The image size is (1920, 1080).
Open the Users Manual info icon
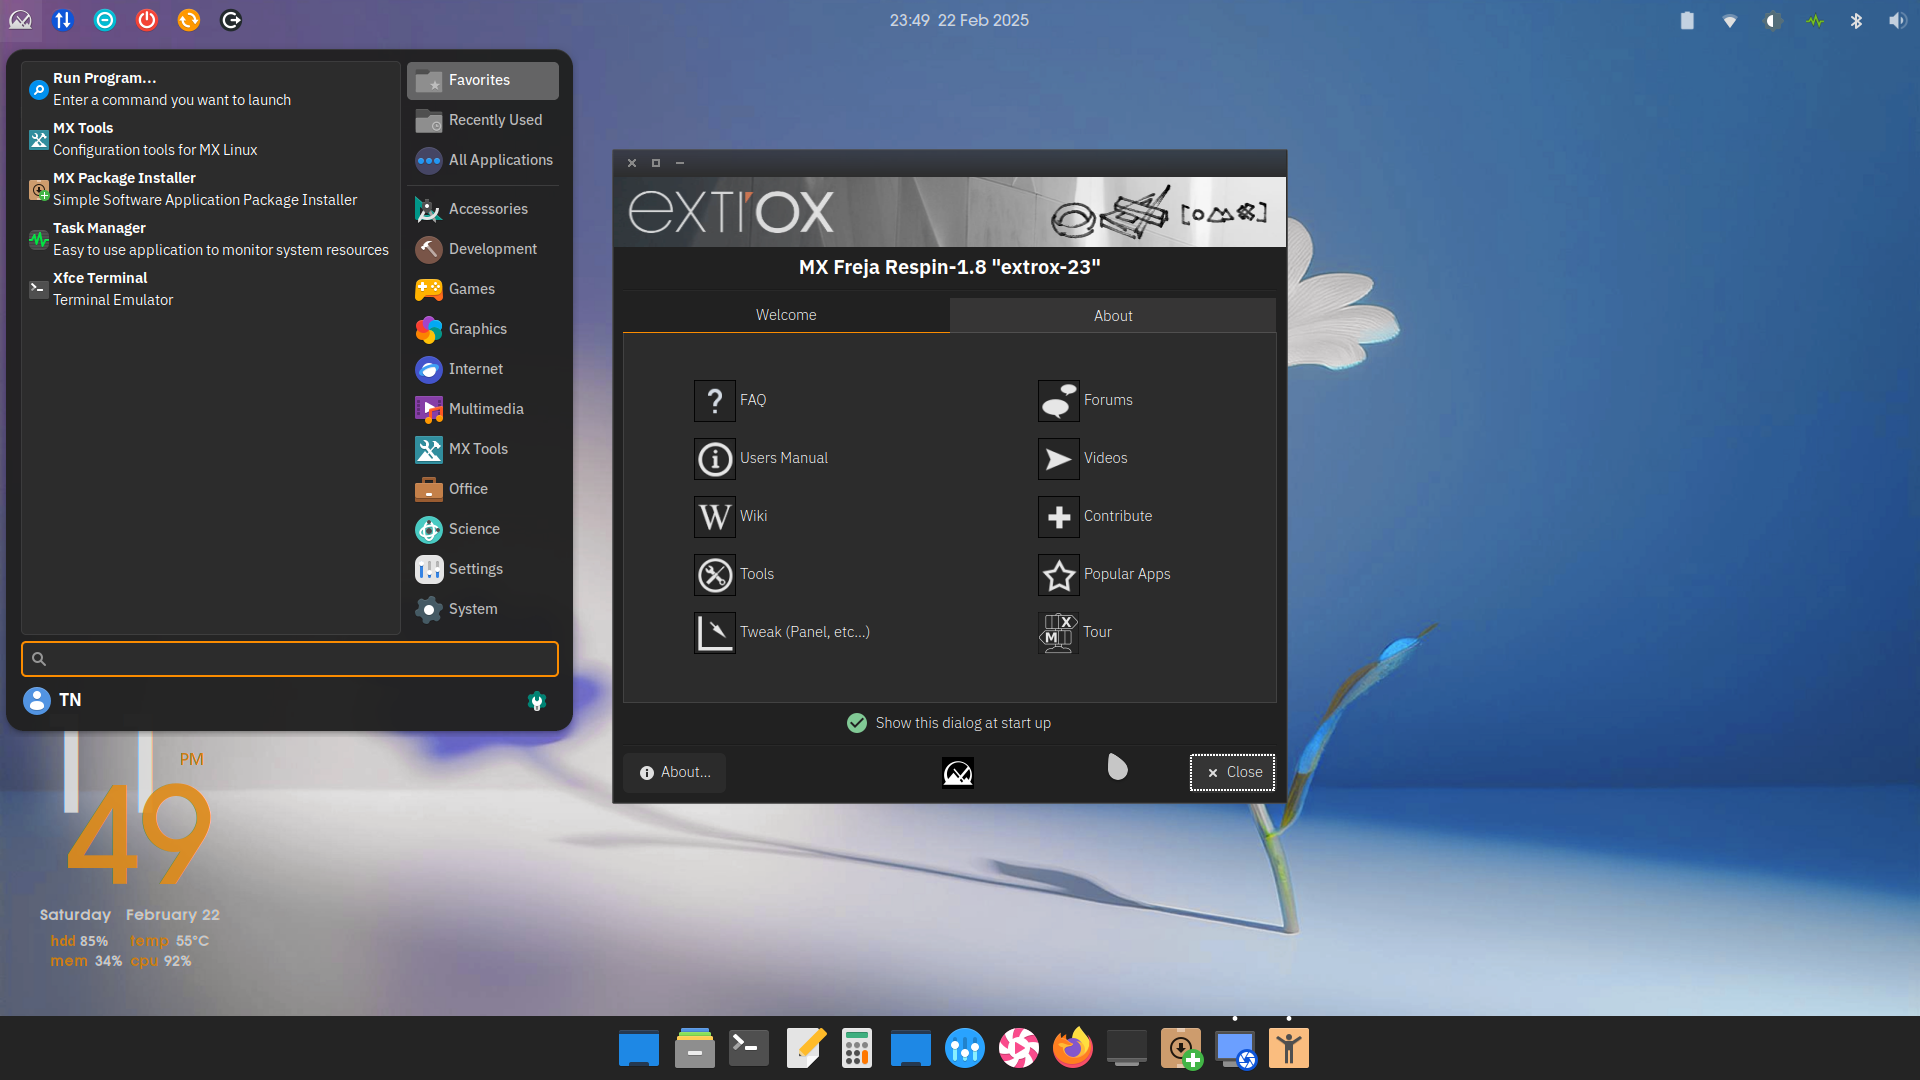pos(714,459)
